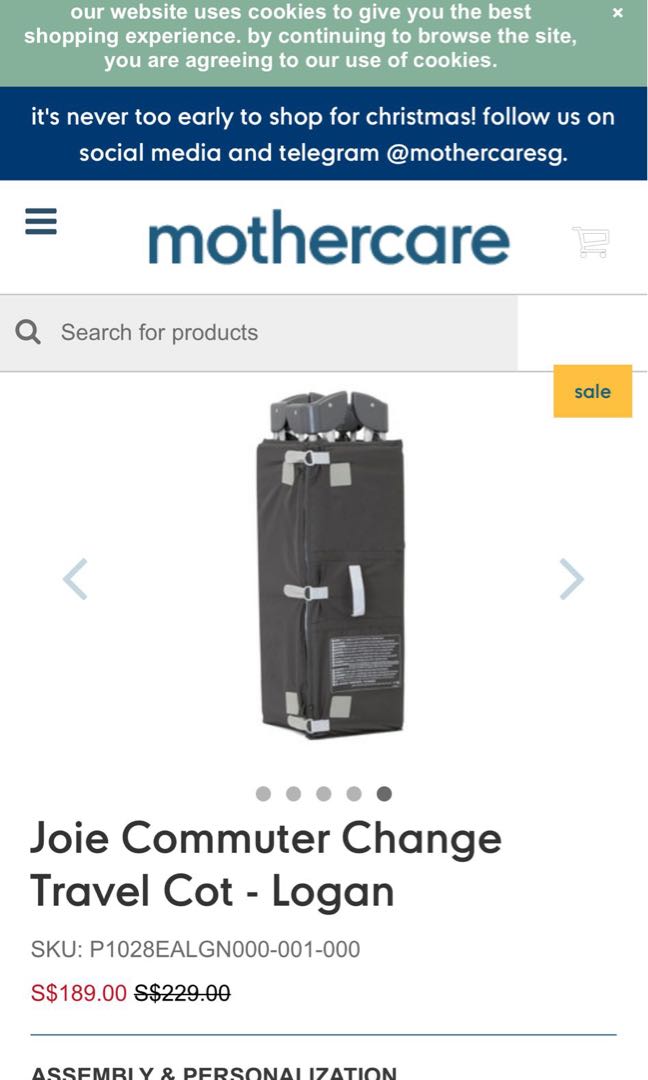
Task: Click the Christmas social media promo banner
Action: coord(324,134)
